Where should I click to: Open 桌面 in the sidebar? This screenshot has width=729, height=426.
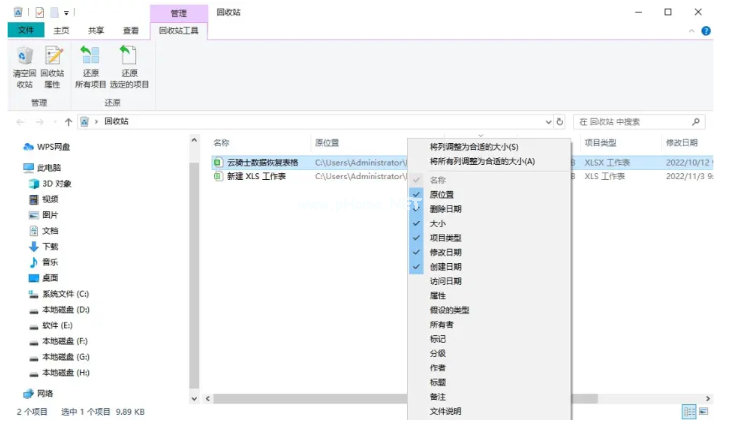pos(44,278)
